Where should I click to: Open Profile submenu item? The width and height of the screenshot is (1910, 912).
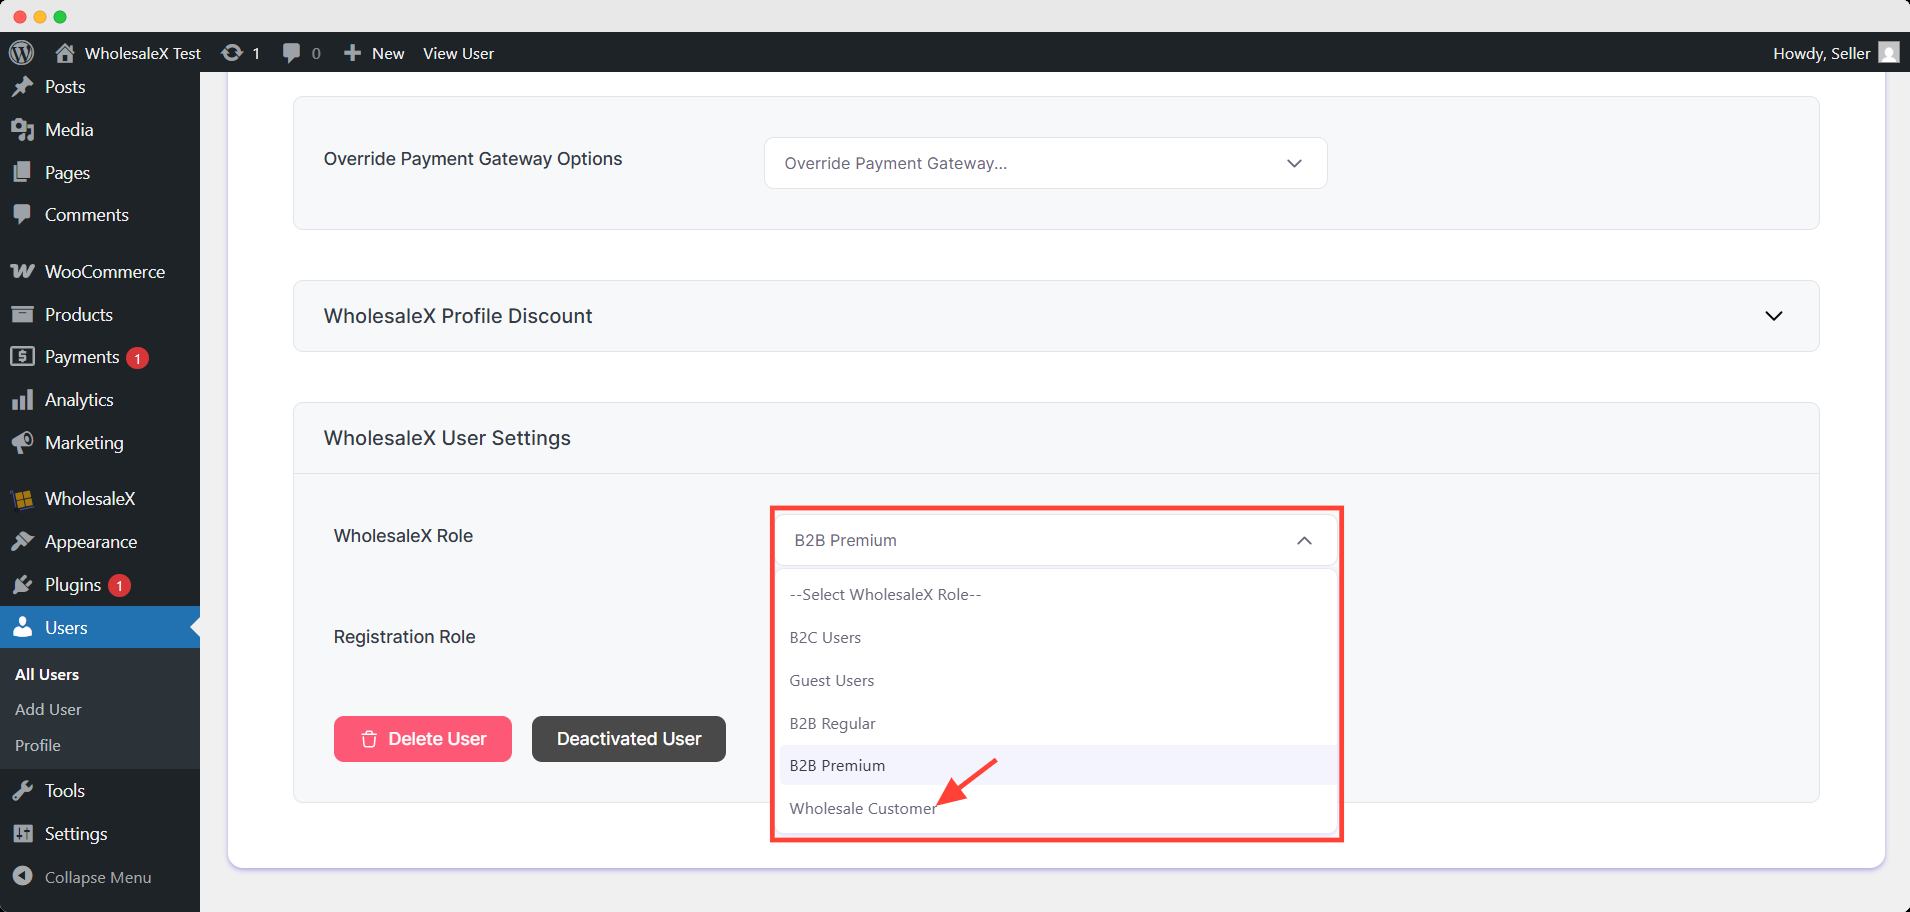point(38,746)
